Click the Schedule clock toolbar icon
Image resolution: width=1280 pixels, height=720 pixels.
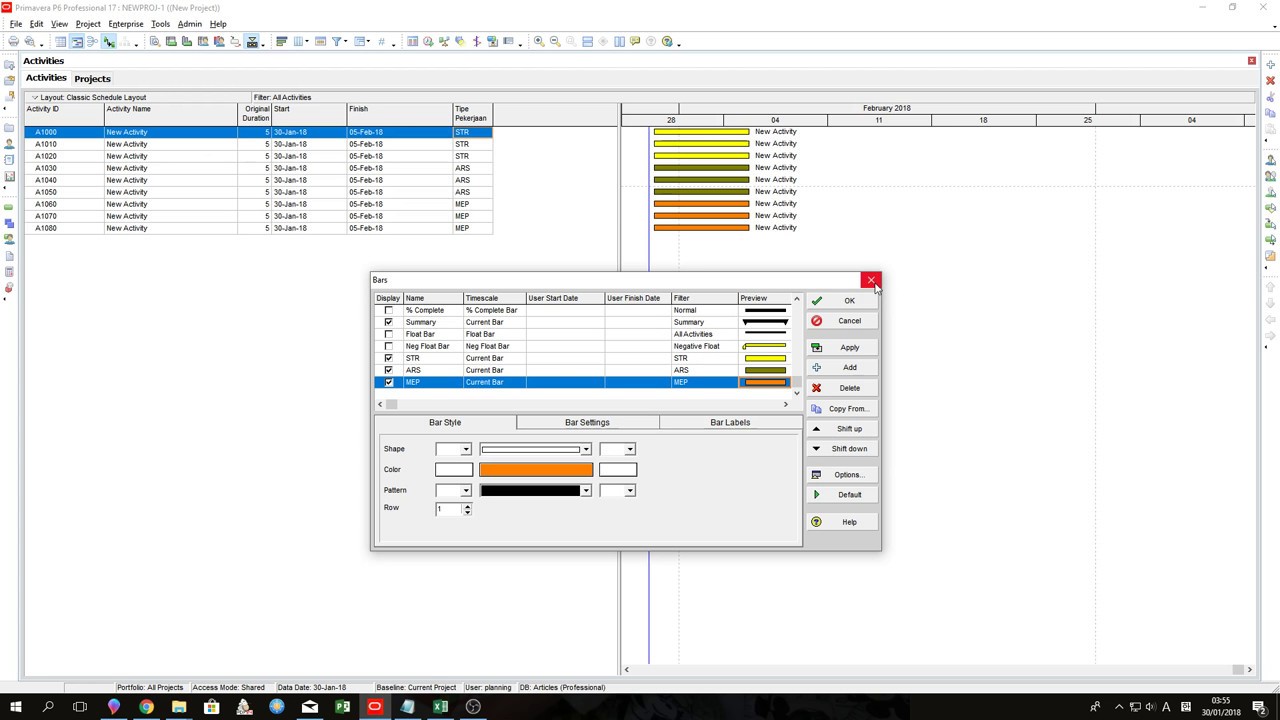point(428,42)
